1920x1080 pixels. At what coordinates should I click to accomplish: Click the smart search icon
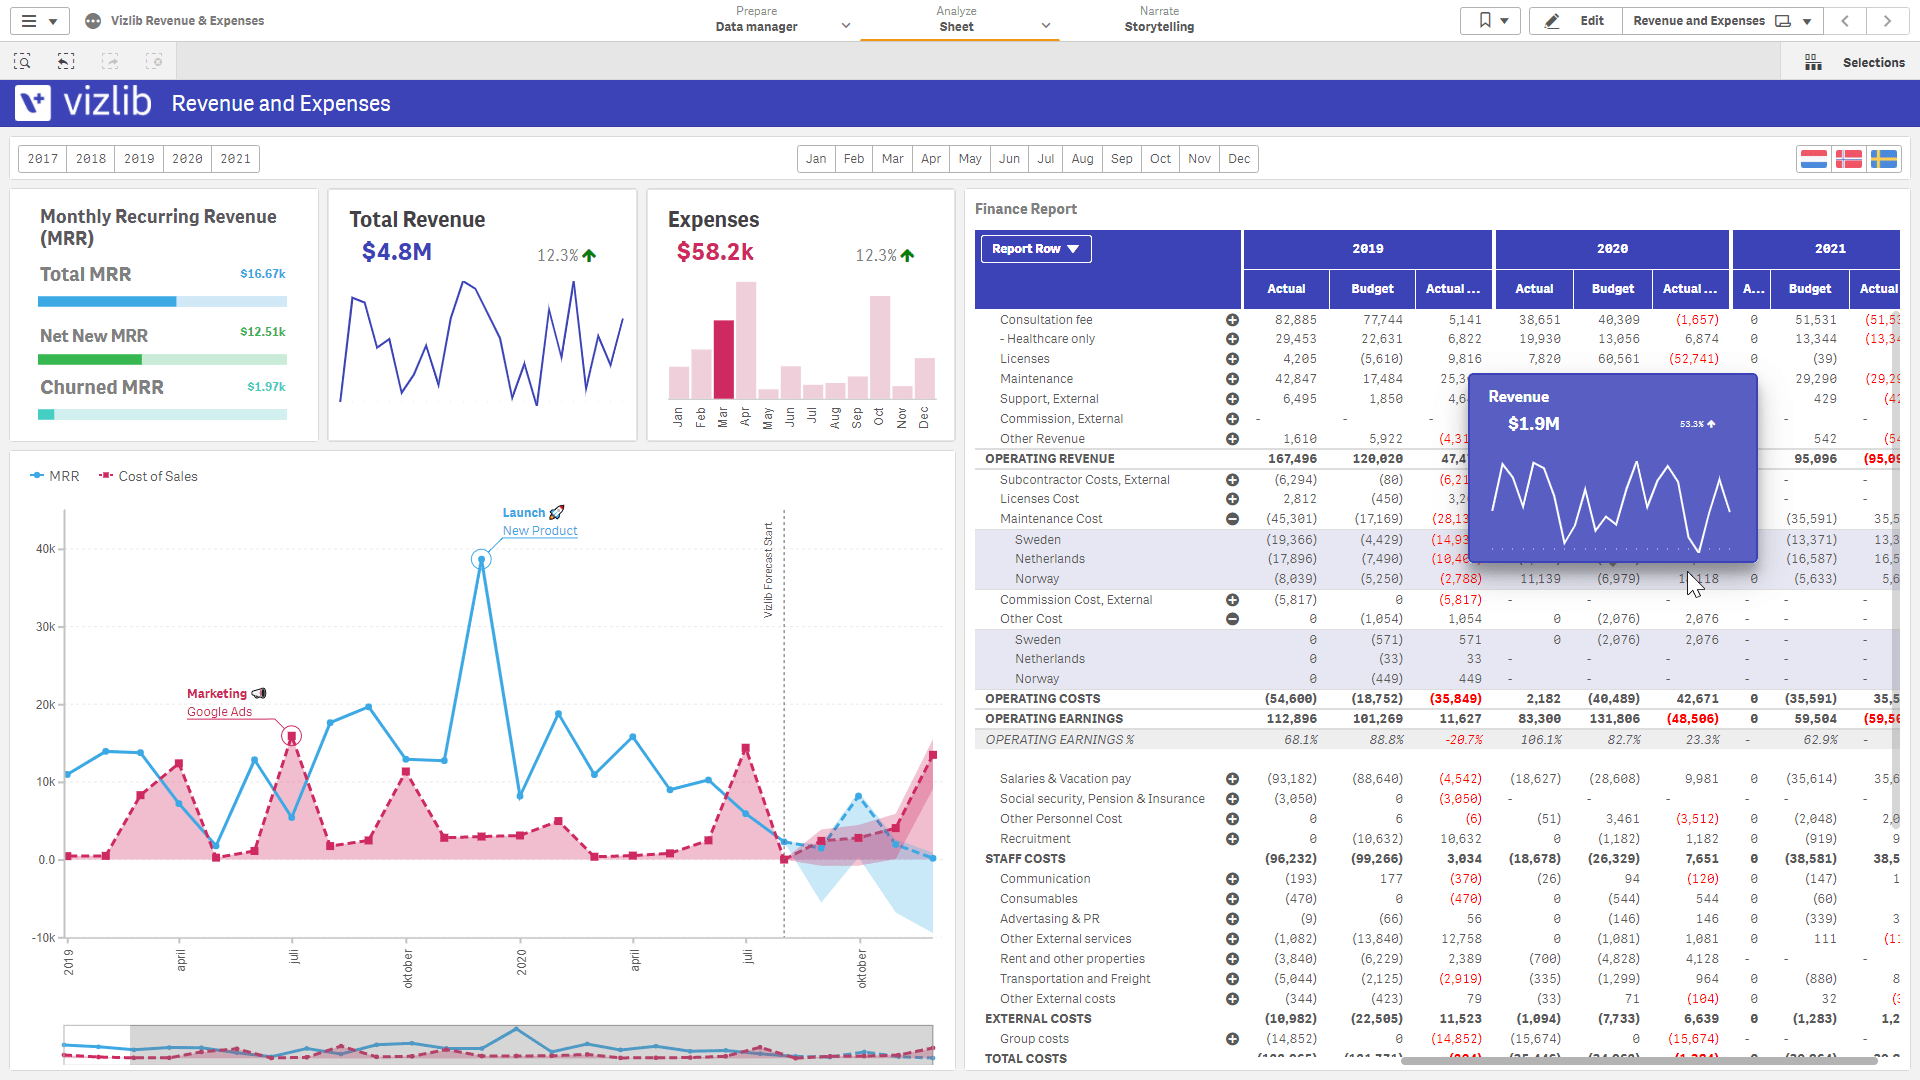pos(22,62)
